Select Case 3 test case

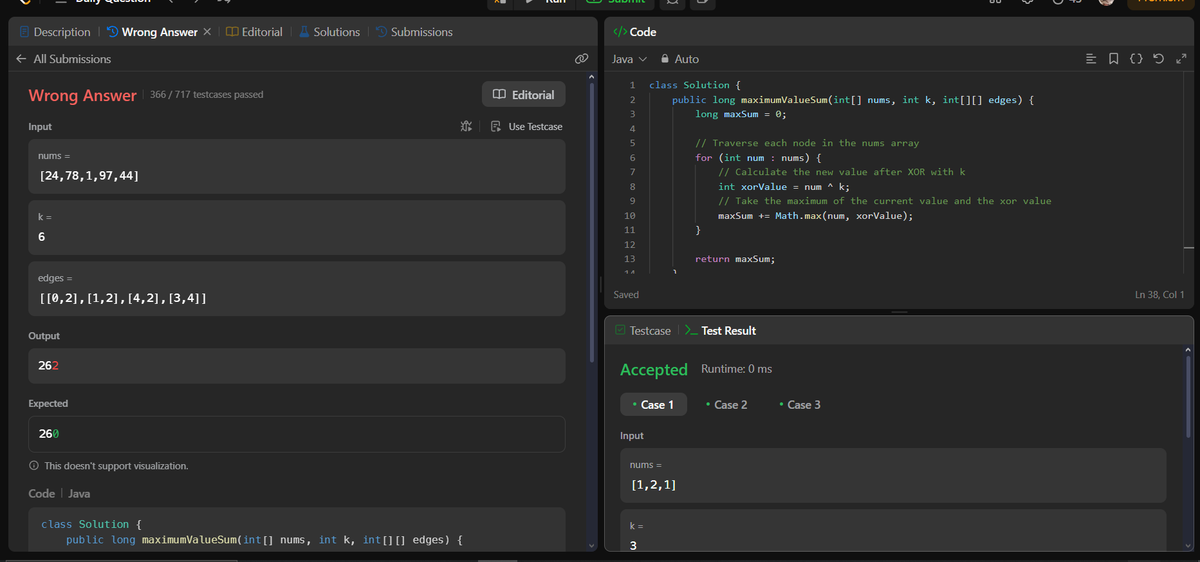coord(799,405)
